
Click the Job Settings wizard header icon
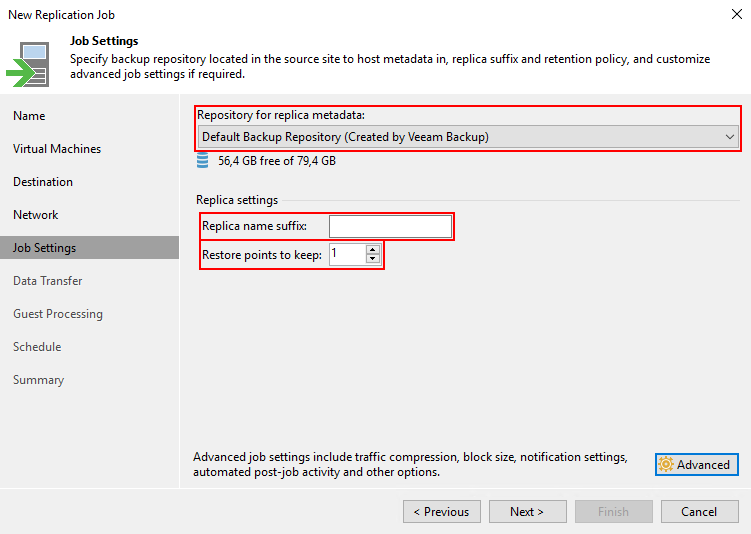click(x=27, y=63)
